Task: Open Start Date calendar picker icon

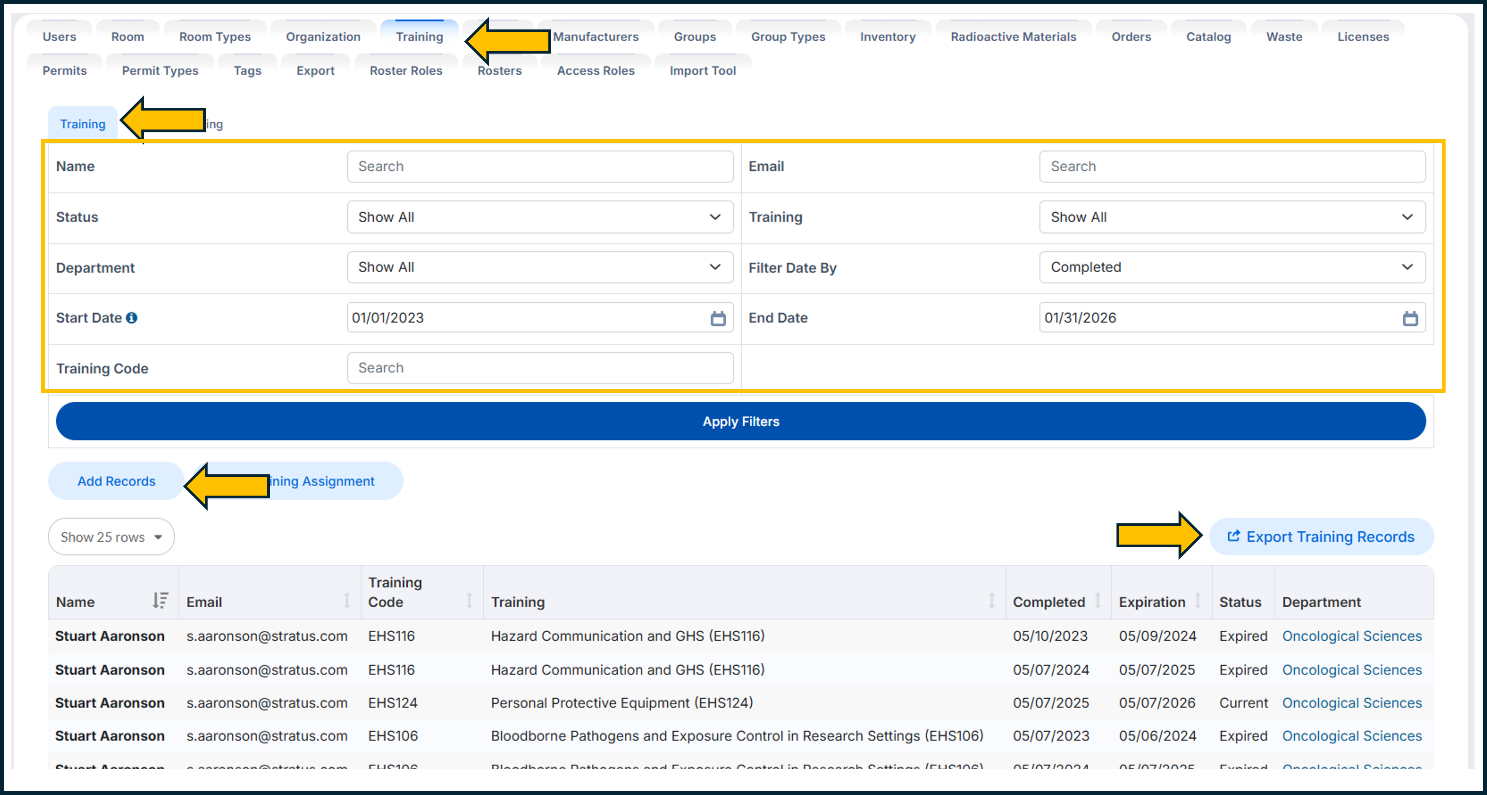Action: [x=718, y=318]
